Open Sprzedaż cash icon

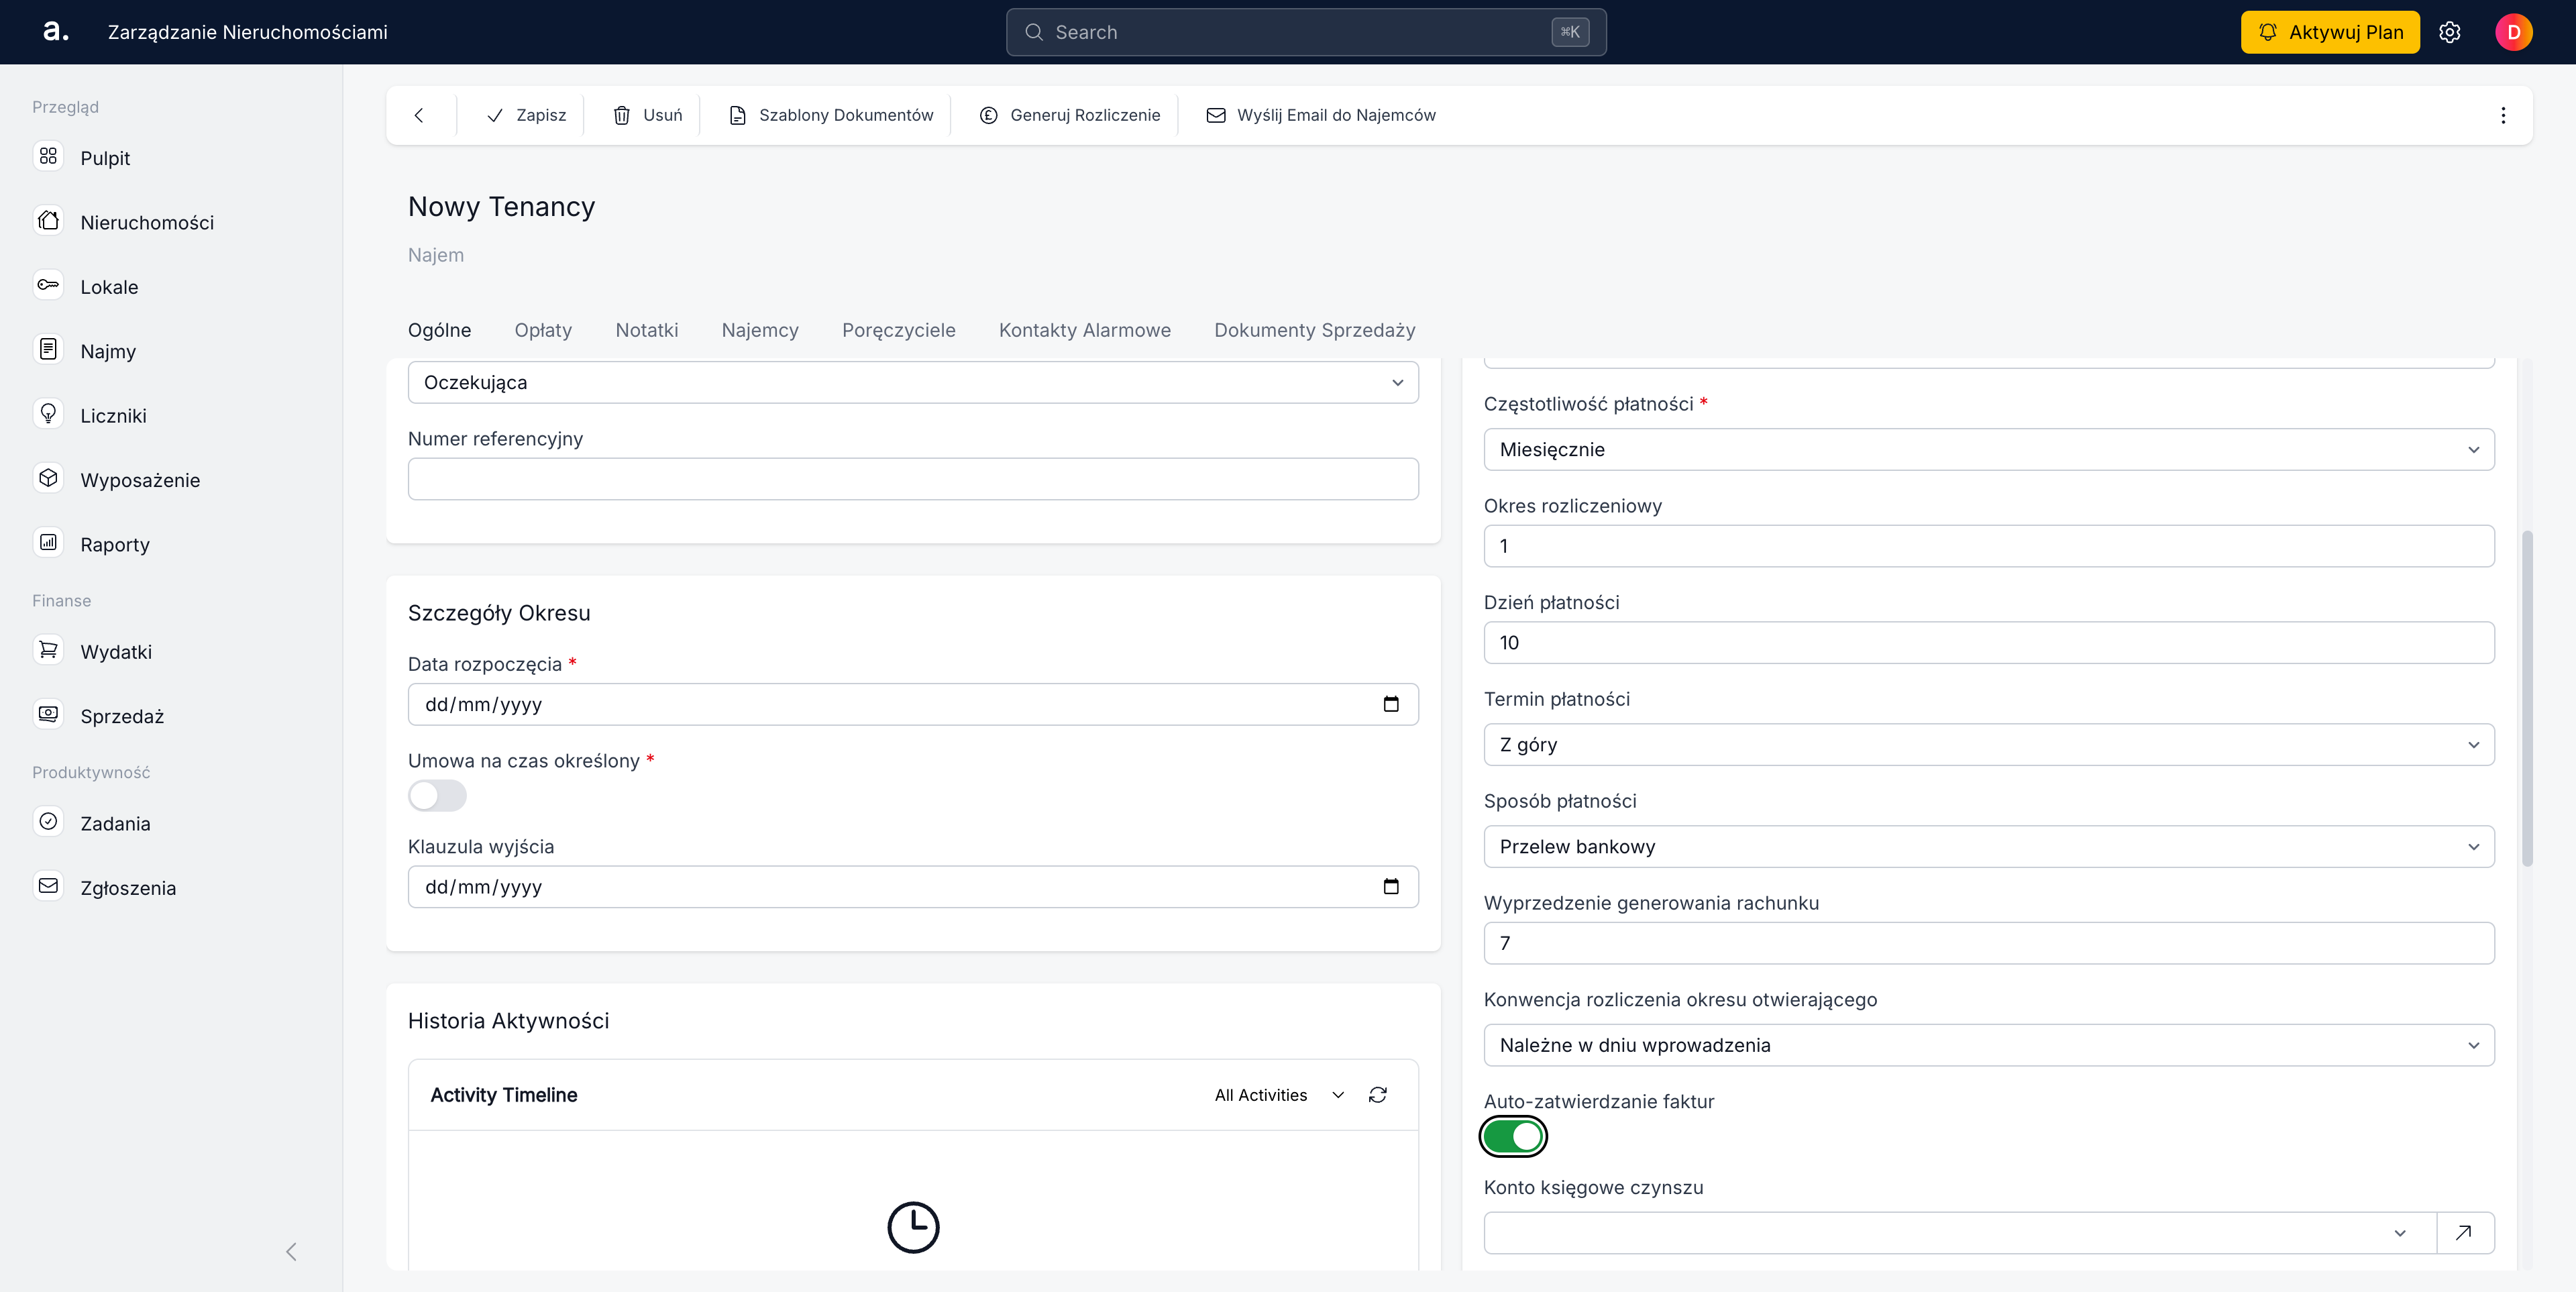coord(48,715)
